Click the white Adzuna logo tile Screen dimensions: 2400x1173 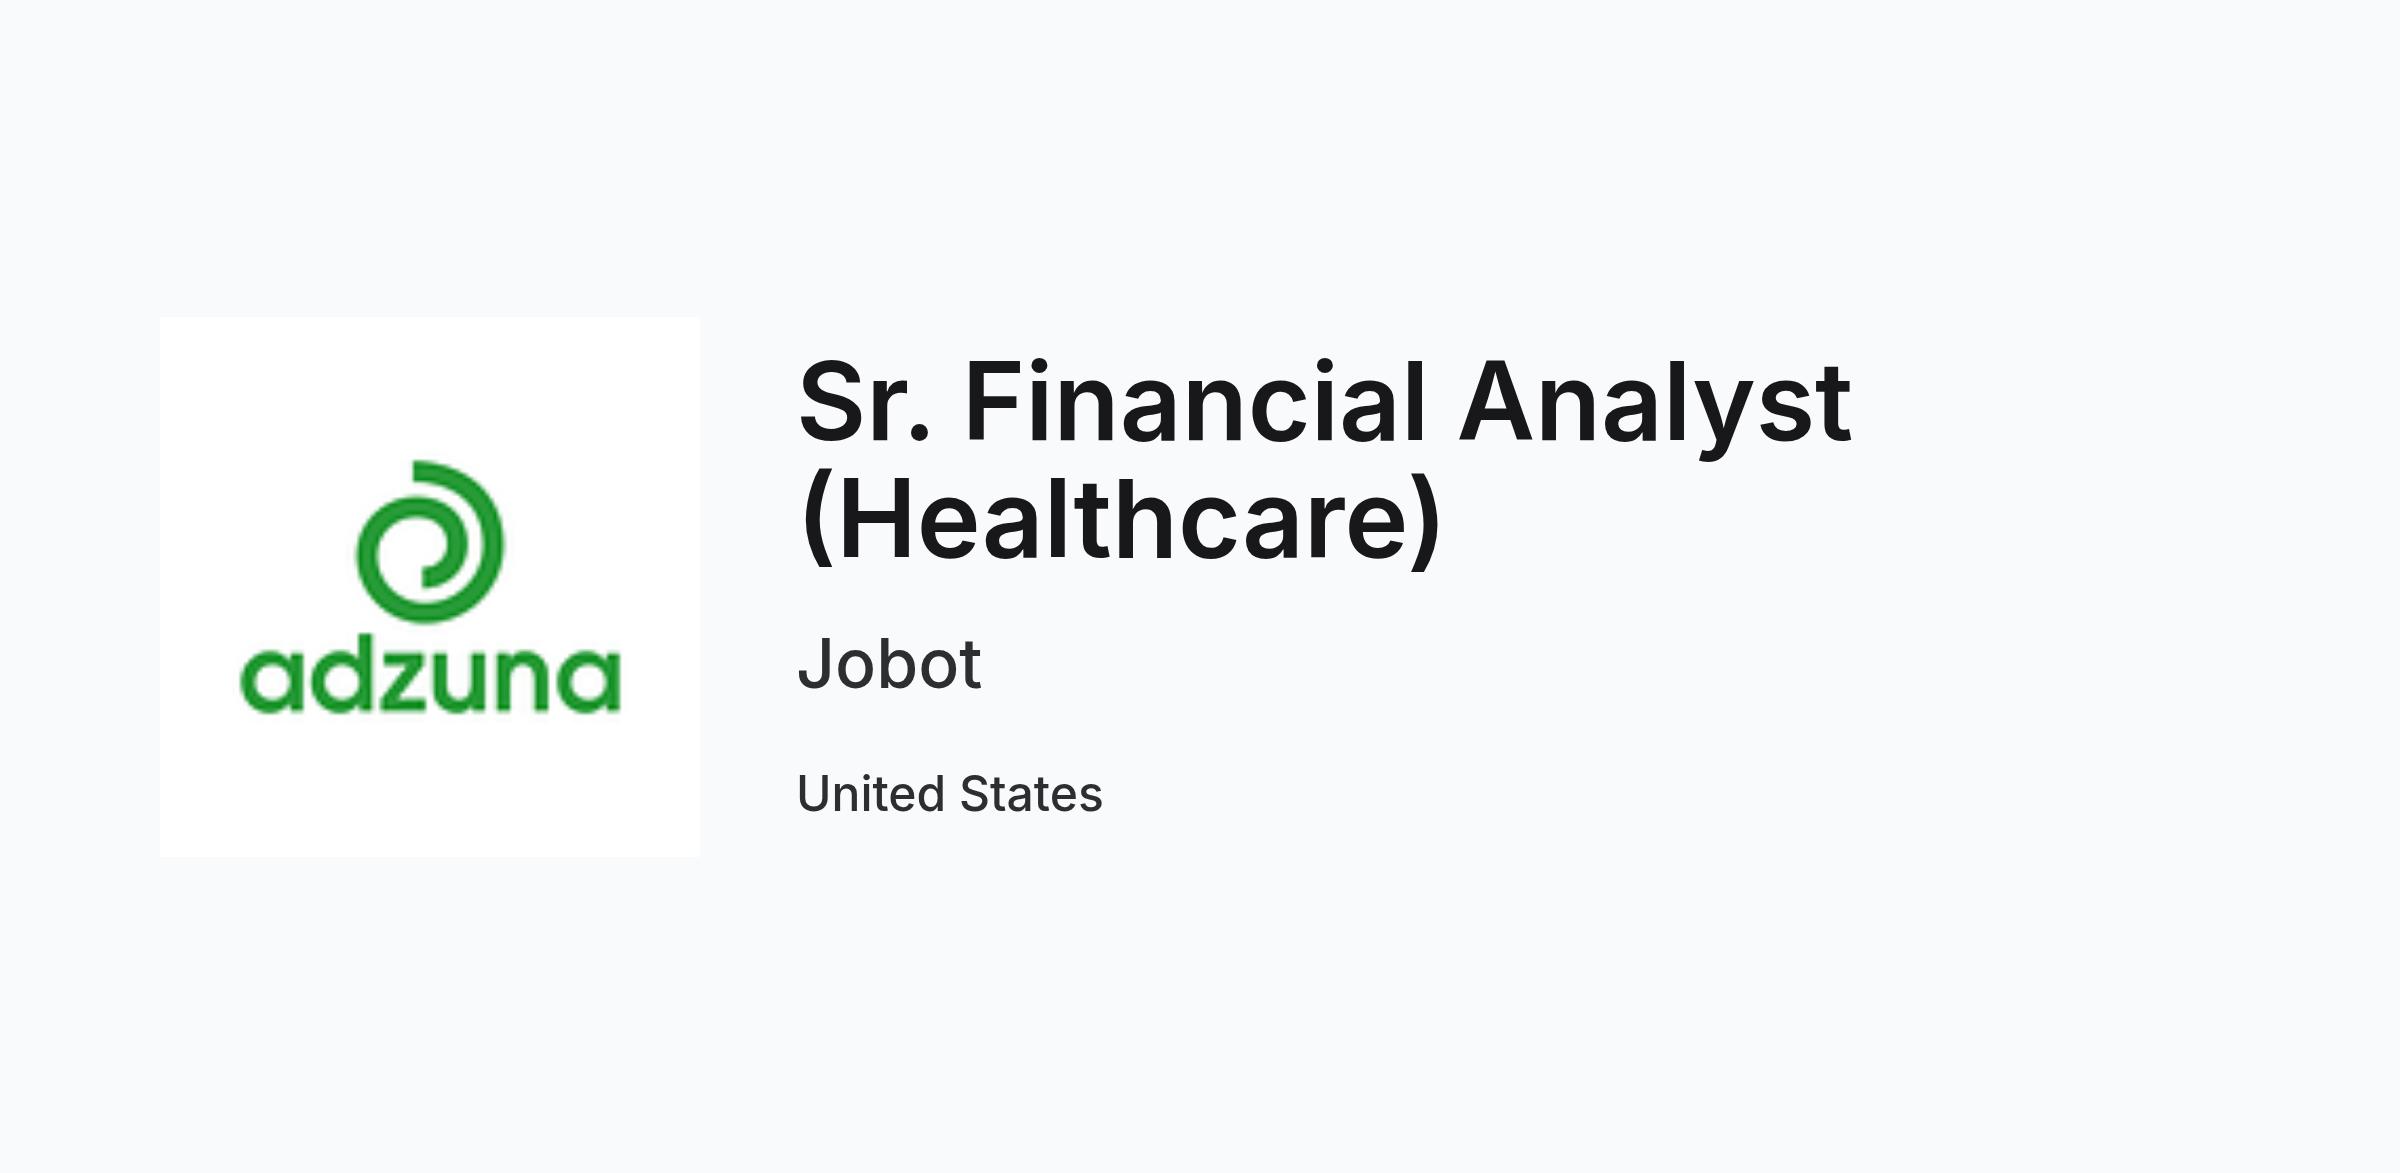430,587
